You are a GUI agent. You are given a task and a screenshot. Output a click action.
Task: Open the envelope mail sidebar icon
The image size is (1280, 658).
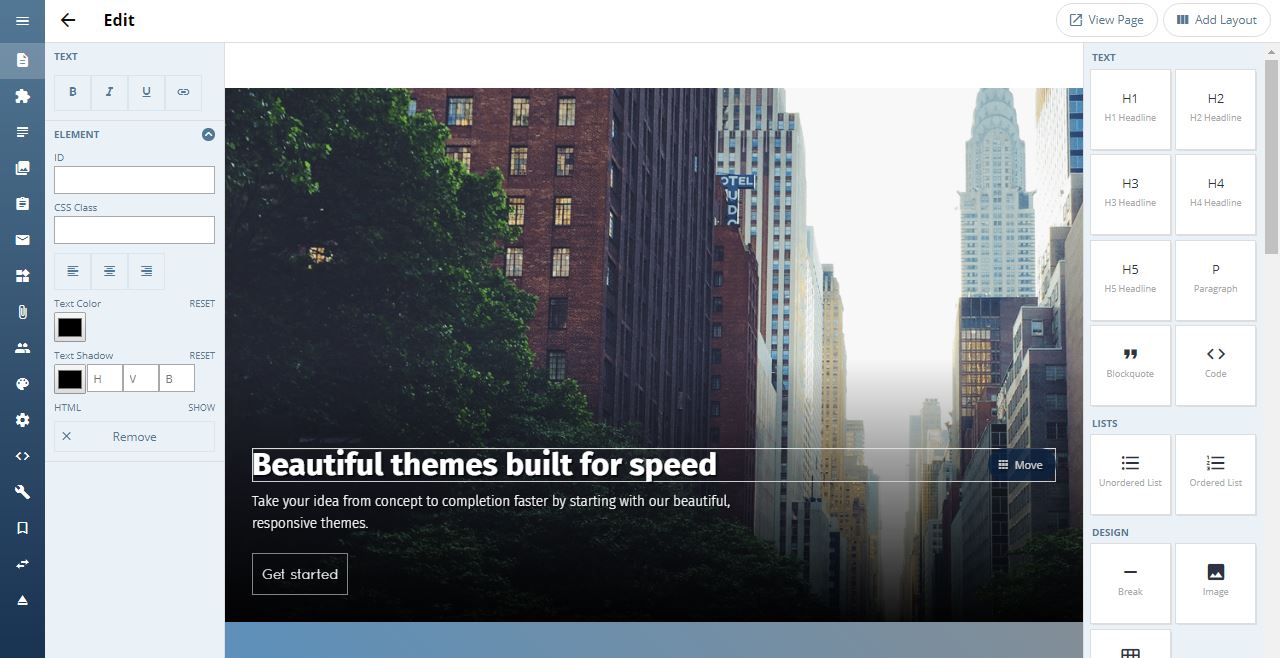point(22,240)
